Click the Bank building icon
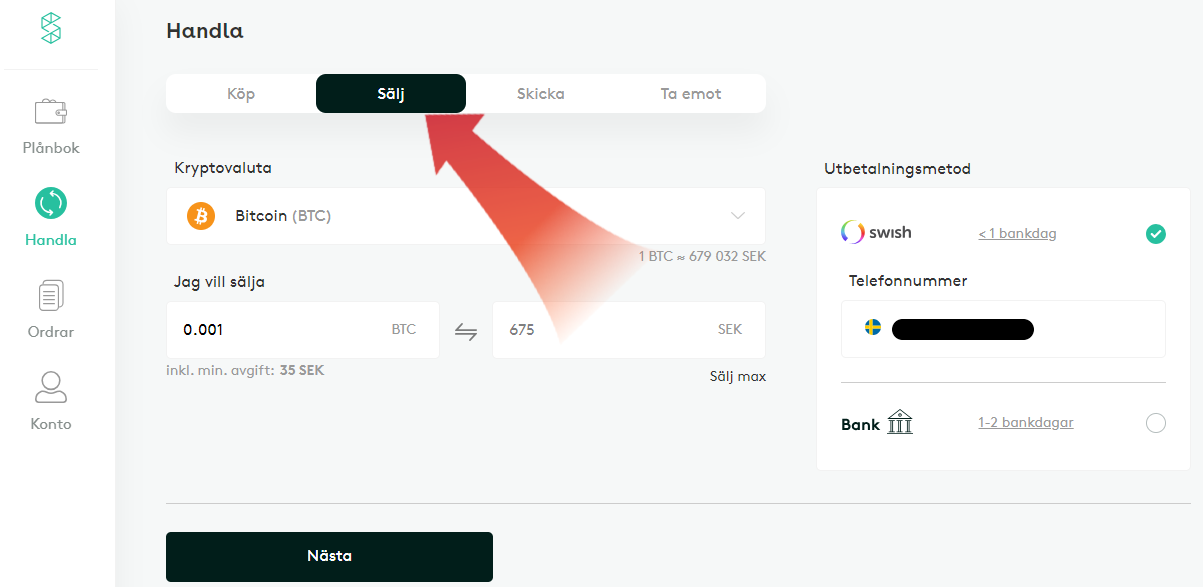 click(900, 423)
